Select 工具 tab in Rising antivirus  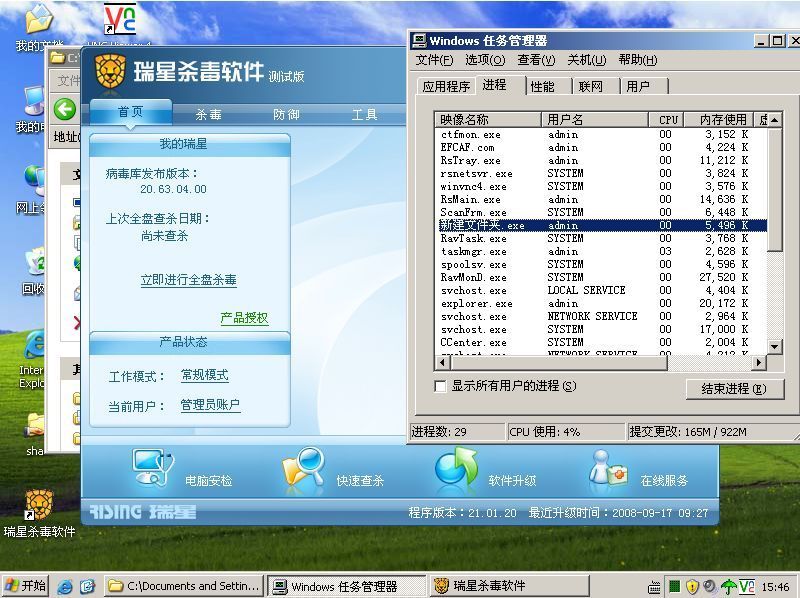tap(364, 114)
